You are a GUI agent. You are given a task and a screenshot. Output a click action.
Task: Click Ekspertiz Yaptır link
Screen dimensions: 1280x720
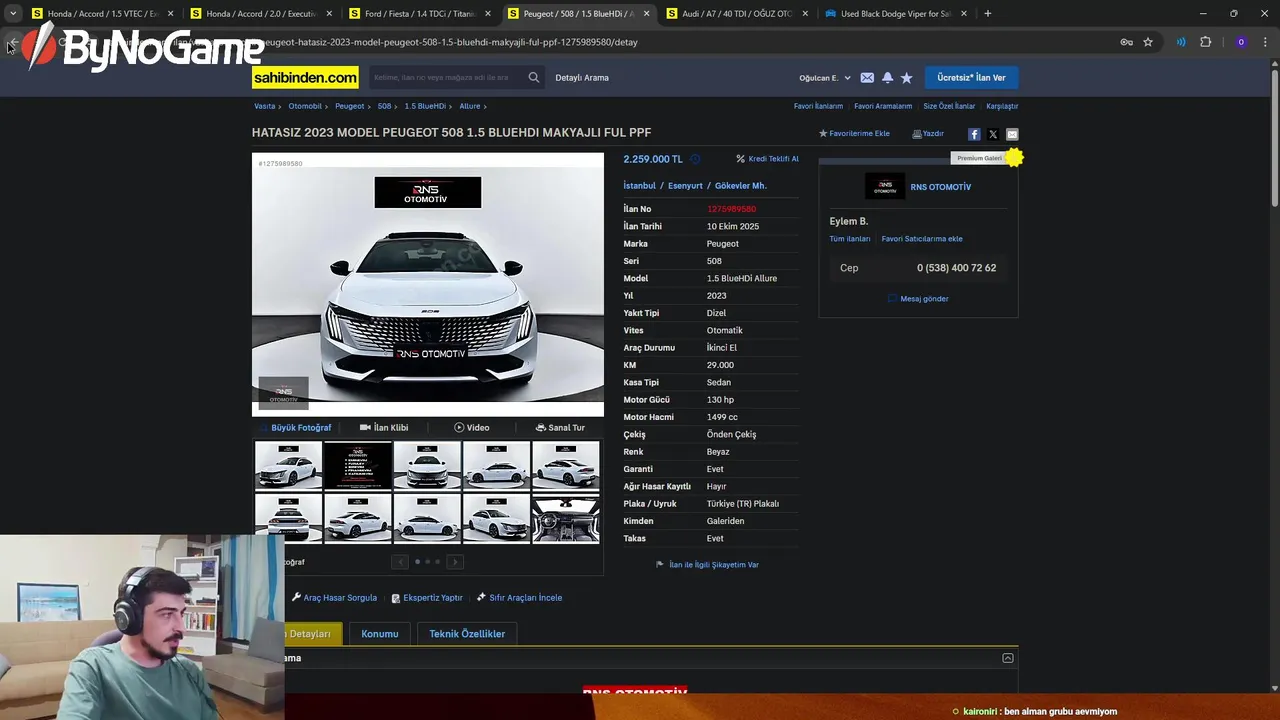pos(427,598)
